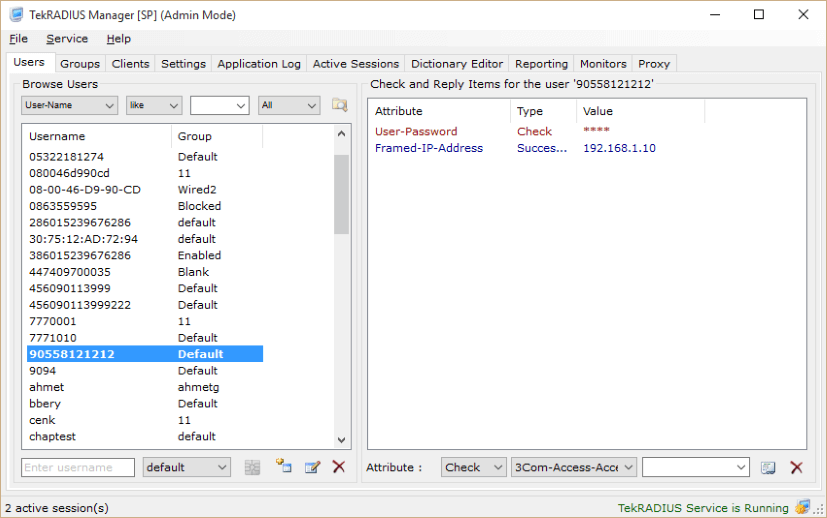
Task: Click the browse users search icon
Action: pyautogui.click(x=340, y=105)
